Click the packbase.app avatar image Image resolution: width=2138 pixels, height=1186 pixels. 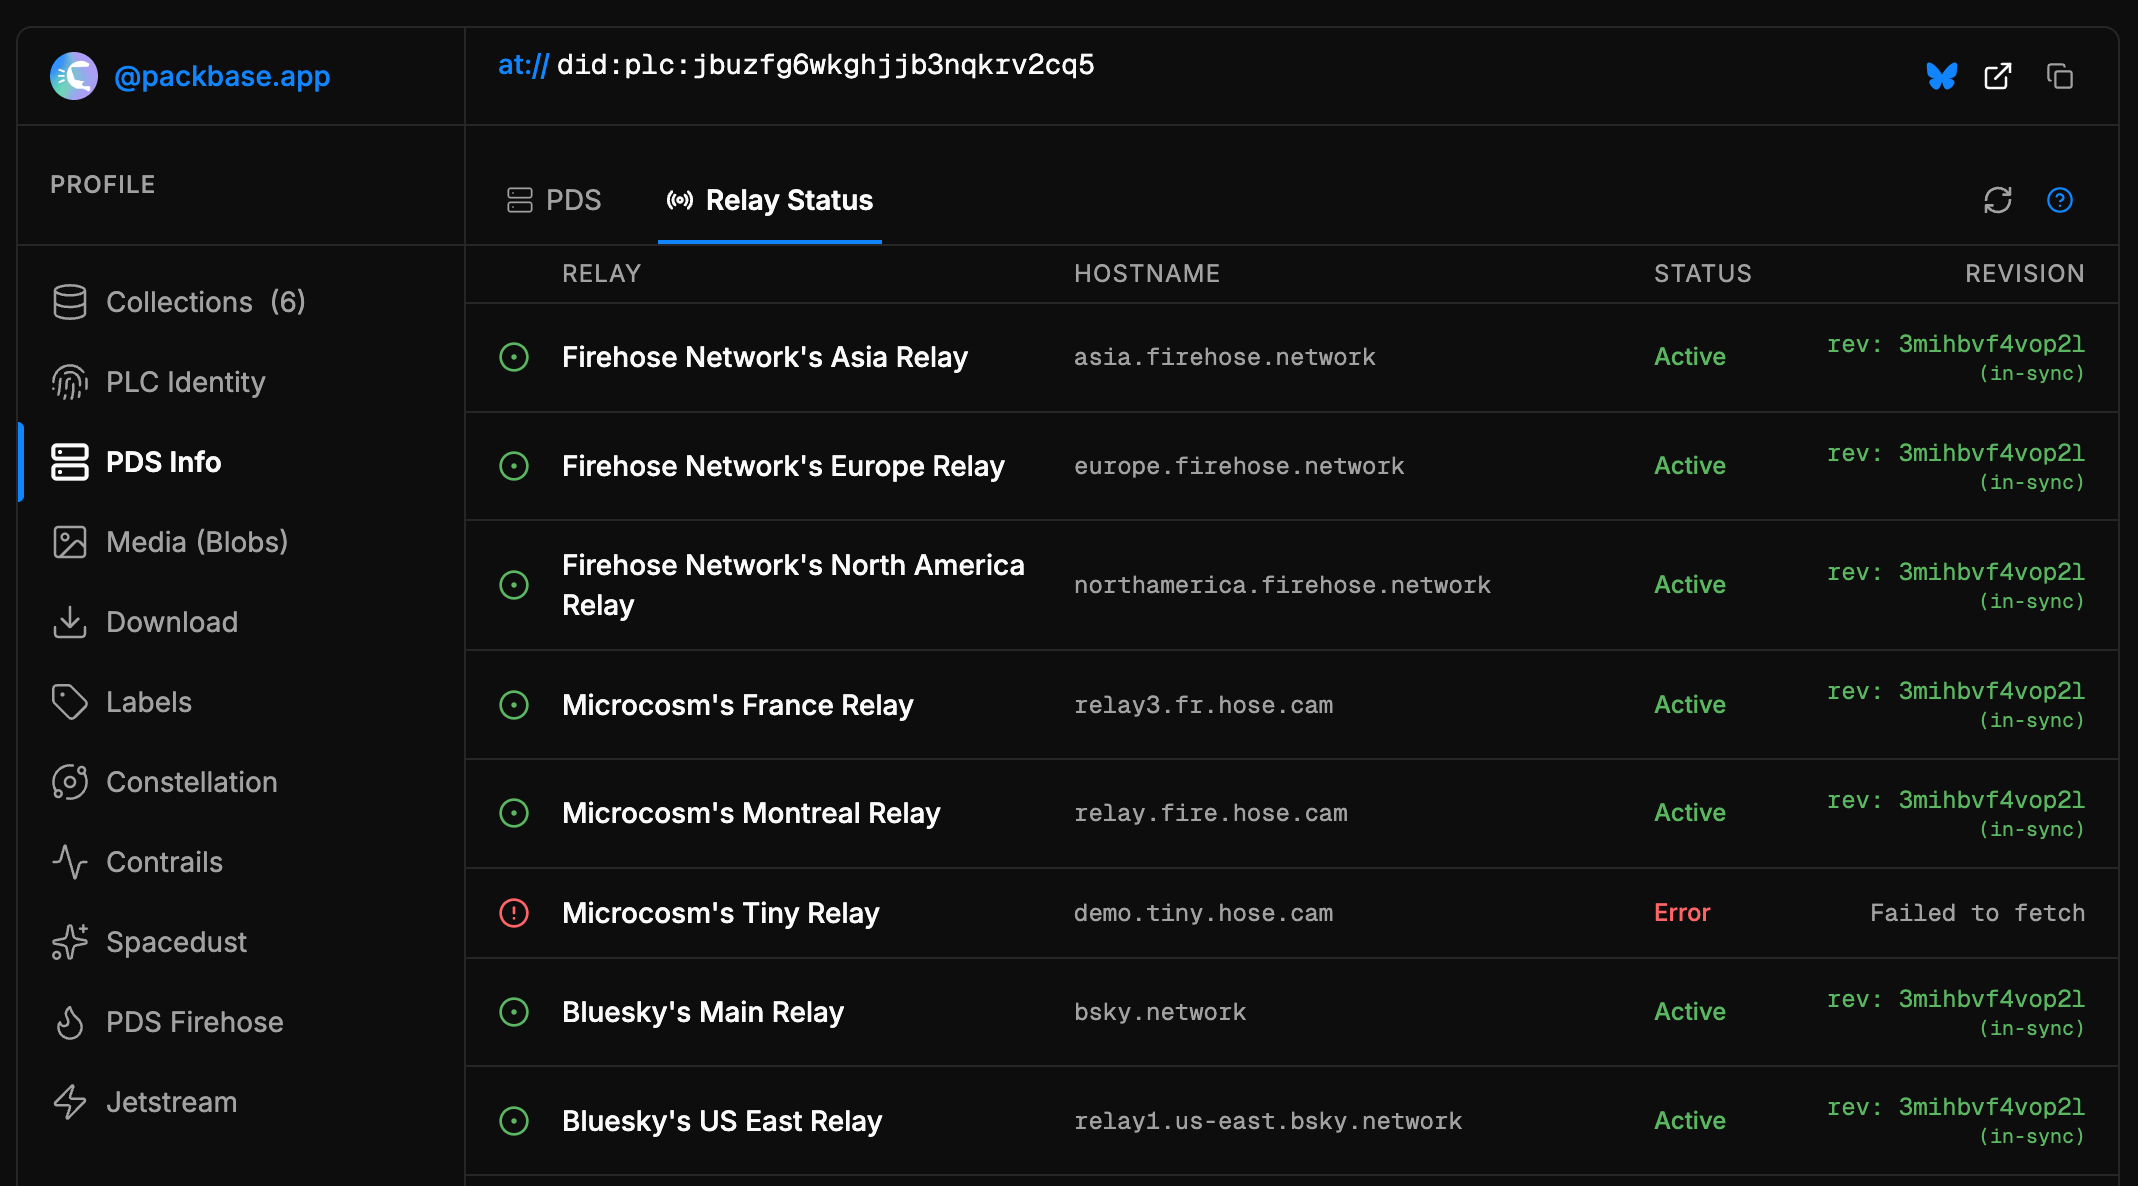pyautogui.click(x=74, y=76)
